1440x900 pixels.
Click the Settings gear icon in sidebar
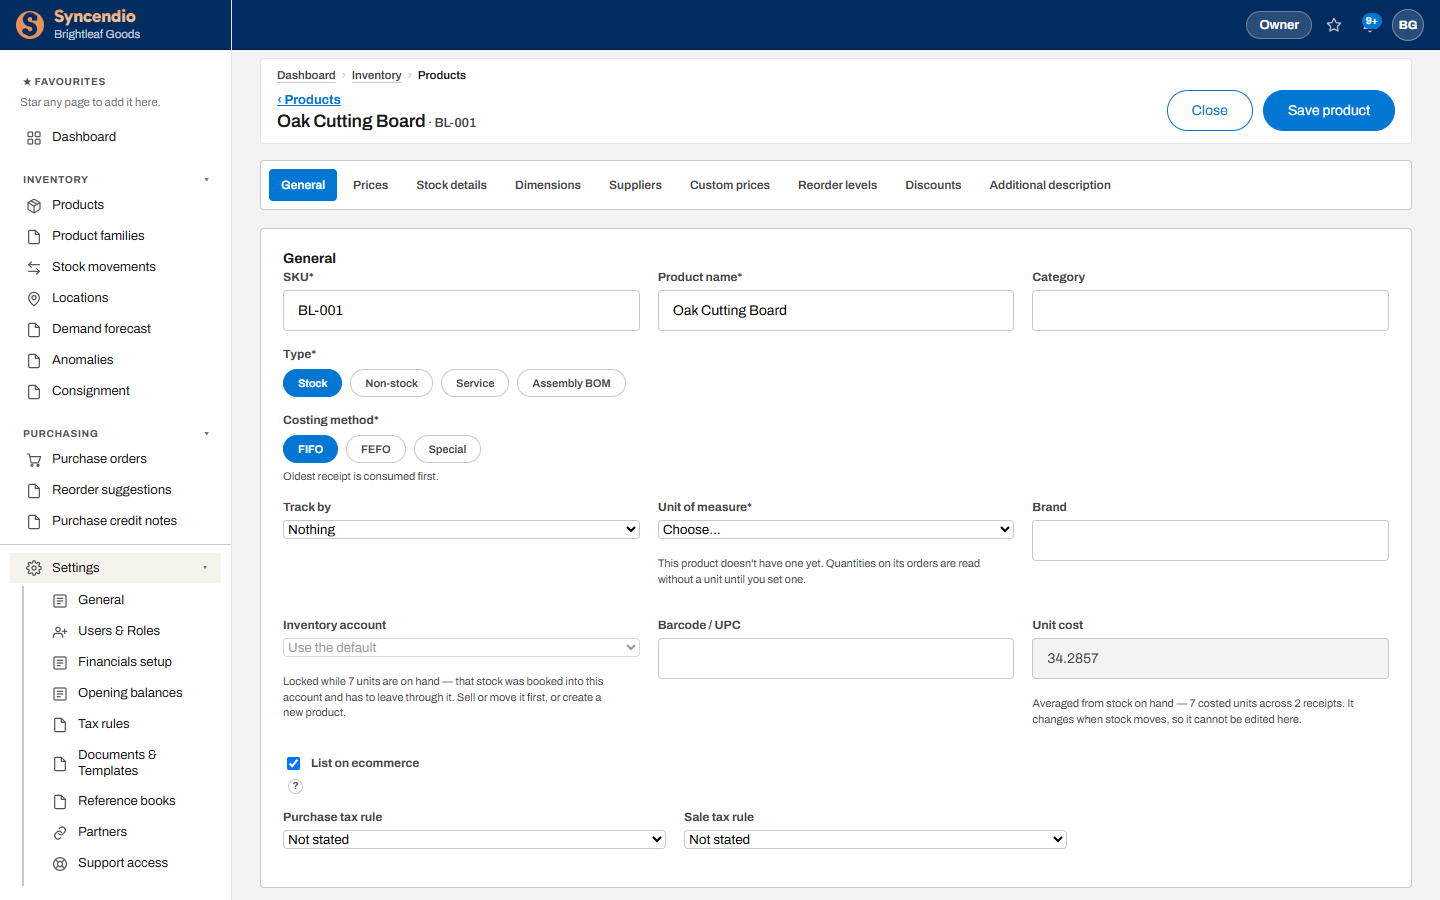click(34, 568)
